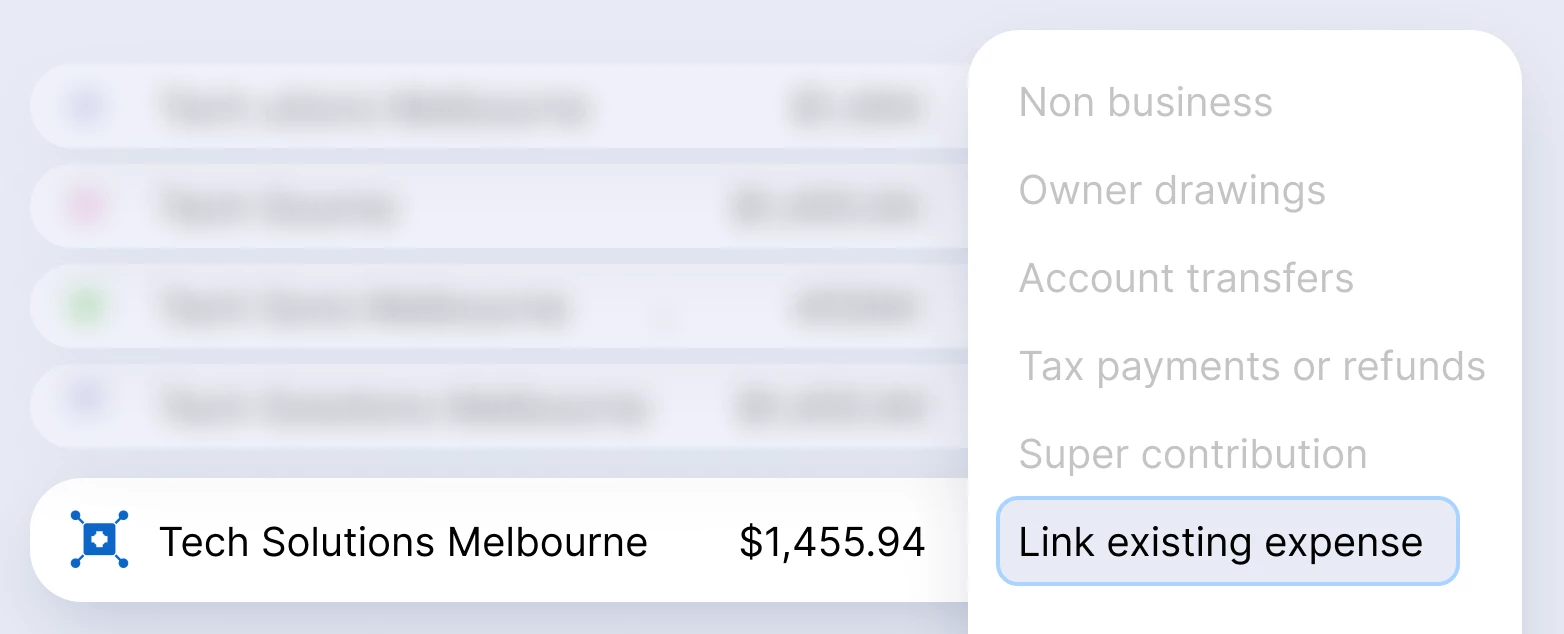This screenshot has width=1564, height=634.
Task: Select the second blurred transaction name
Action: point(277,207)
